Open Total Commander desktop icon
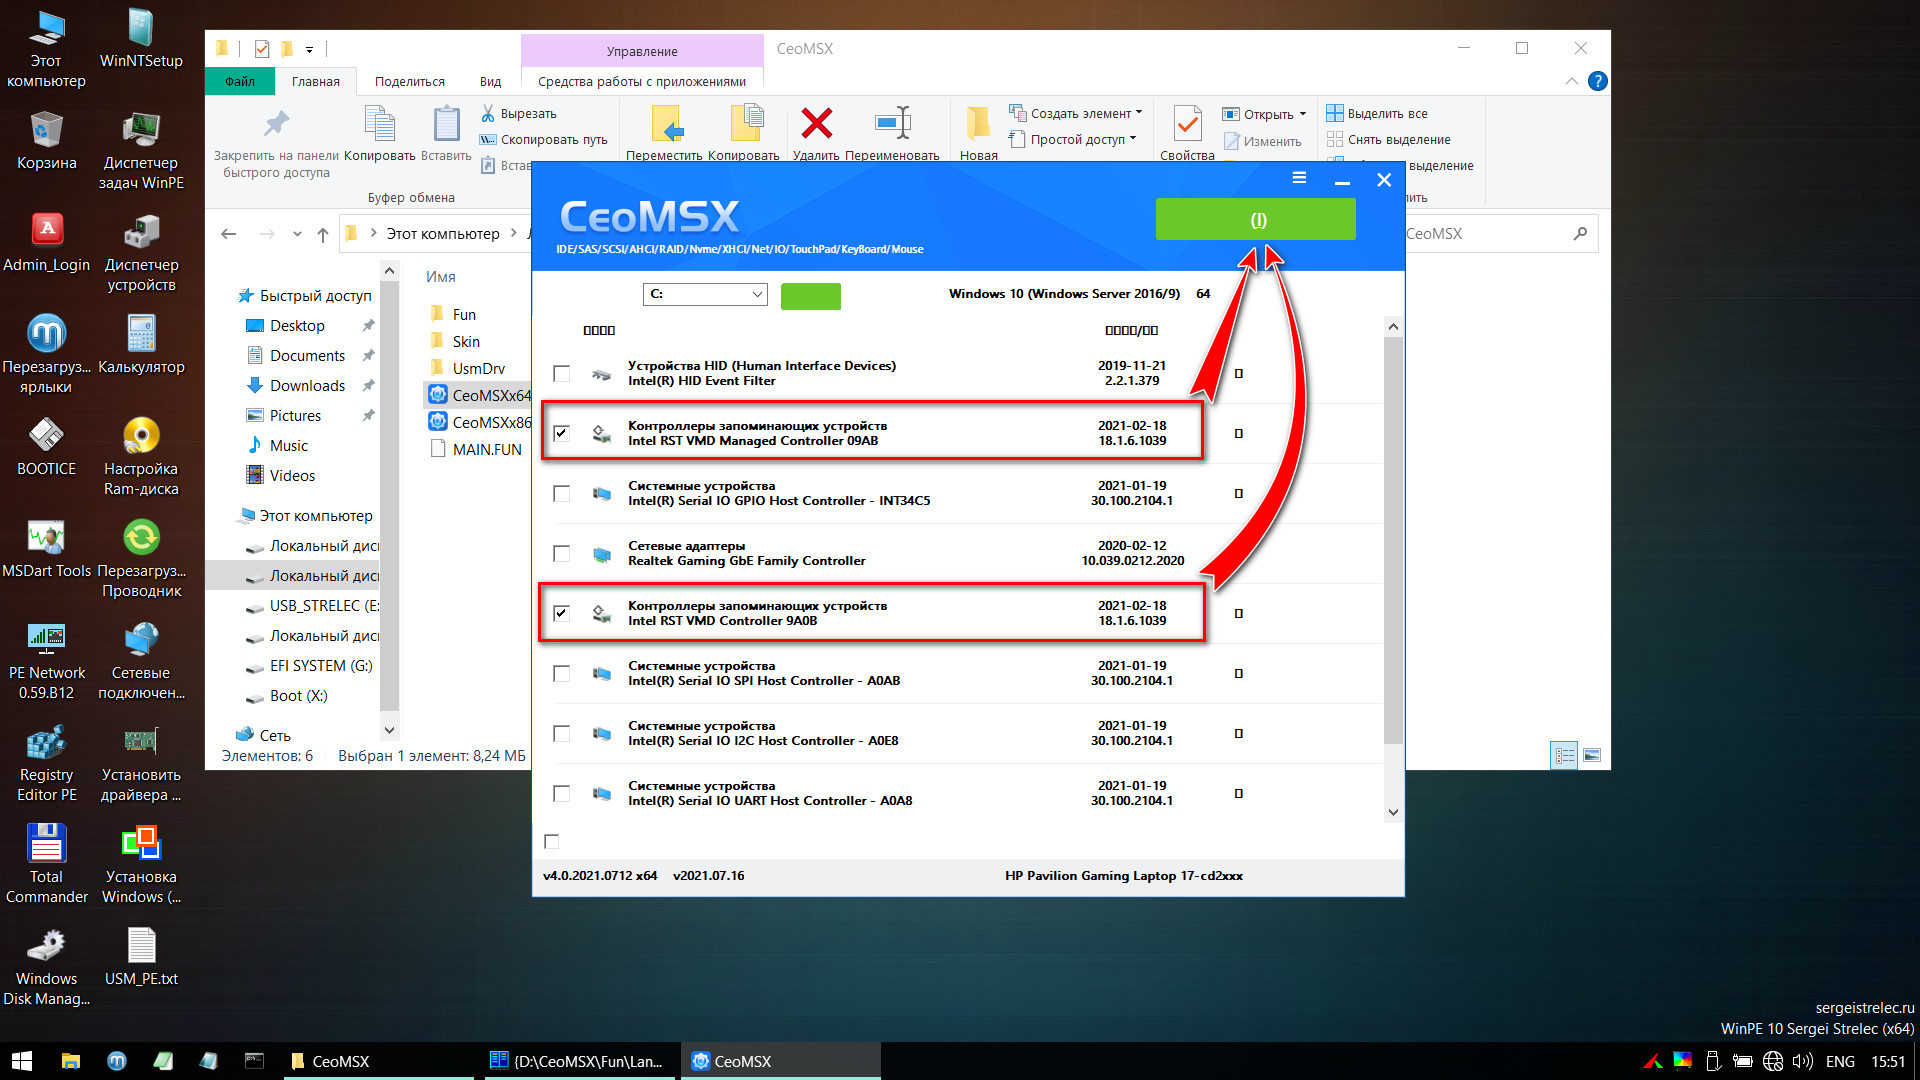The height and width of the screenshot is (1080, 1920). [x=46, y=865]
